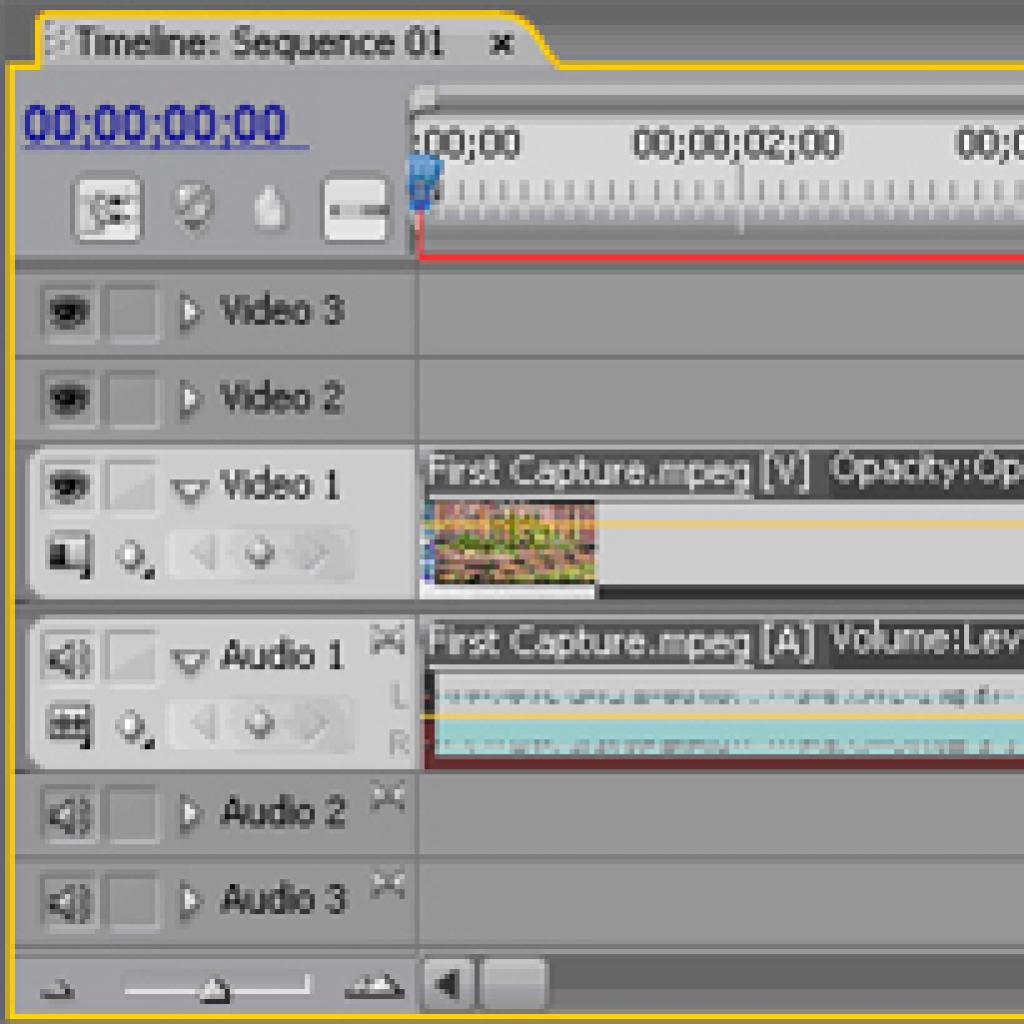Toggle the Snap button in the timeline
This screenshot has width=1024, height=1024.
(108, 209)
